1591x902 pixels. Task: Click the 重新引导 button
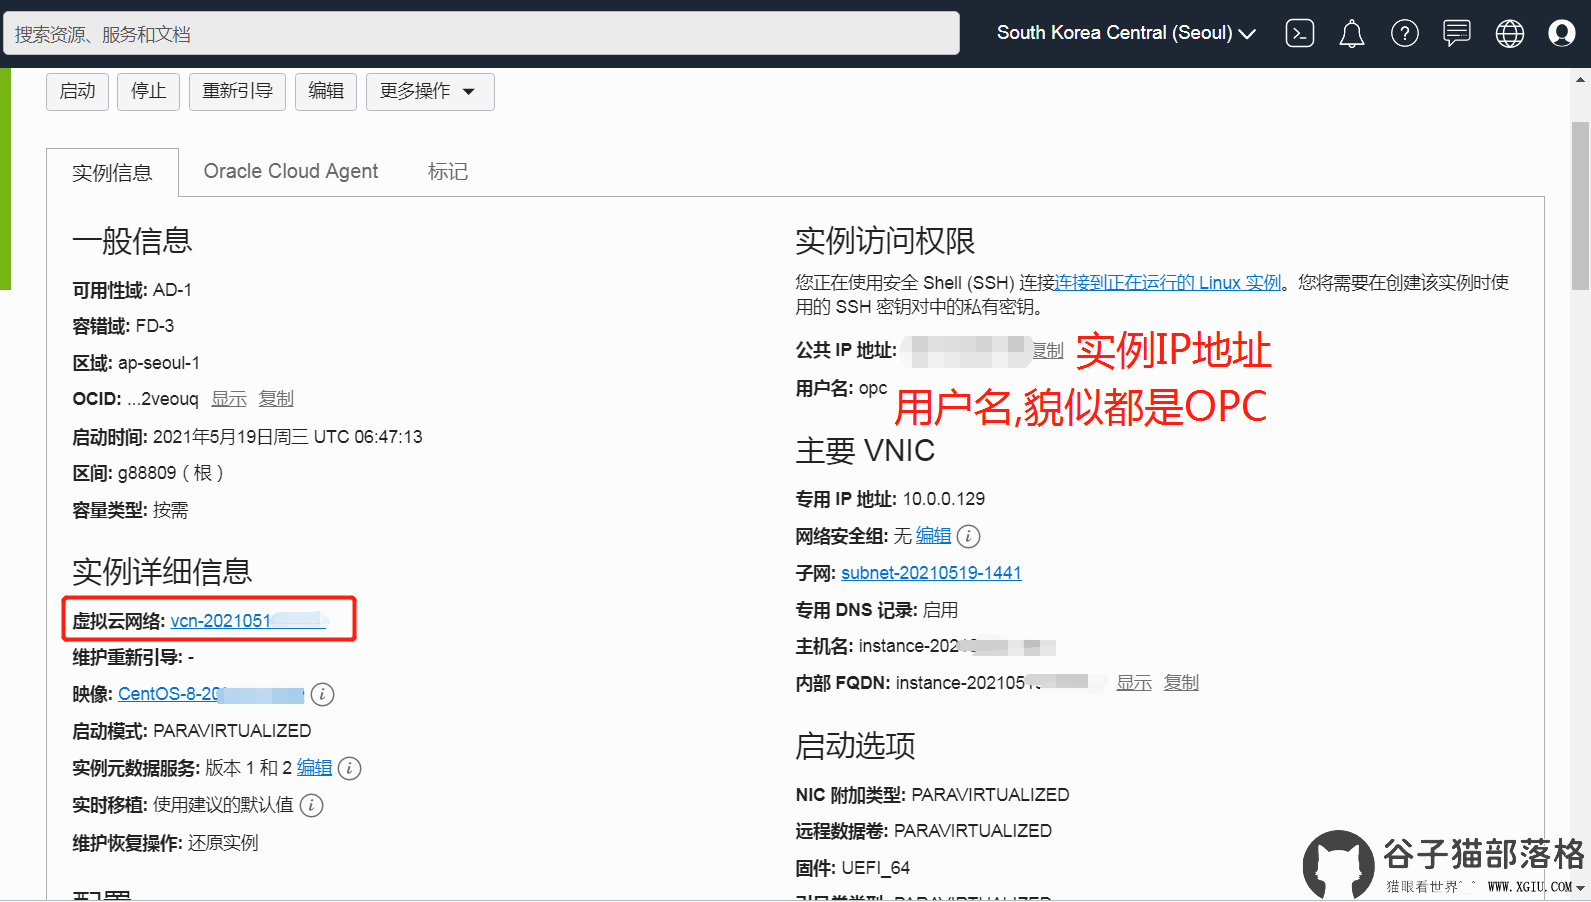[237, 91]
